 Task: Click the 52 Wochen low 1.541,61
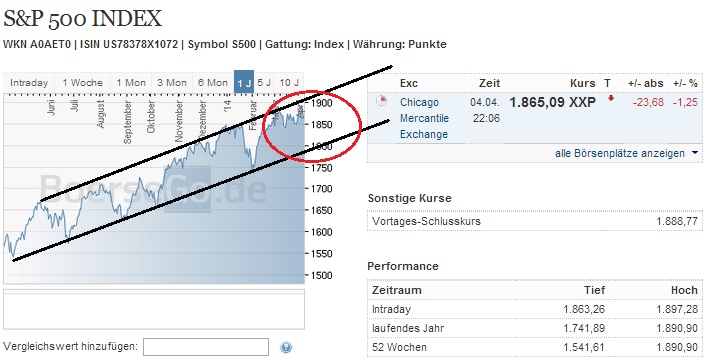coord(584,347)
